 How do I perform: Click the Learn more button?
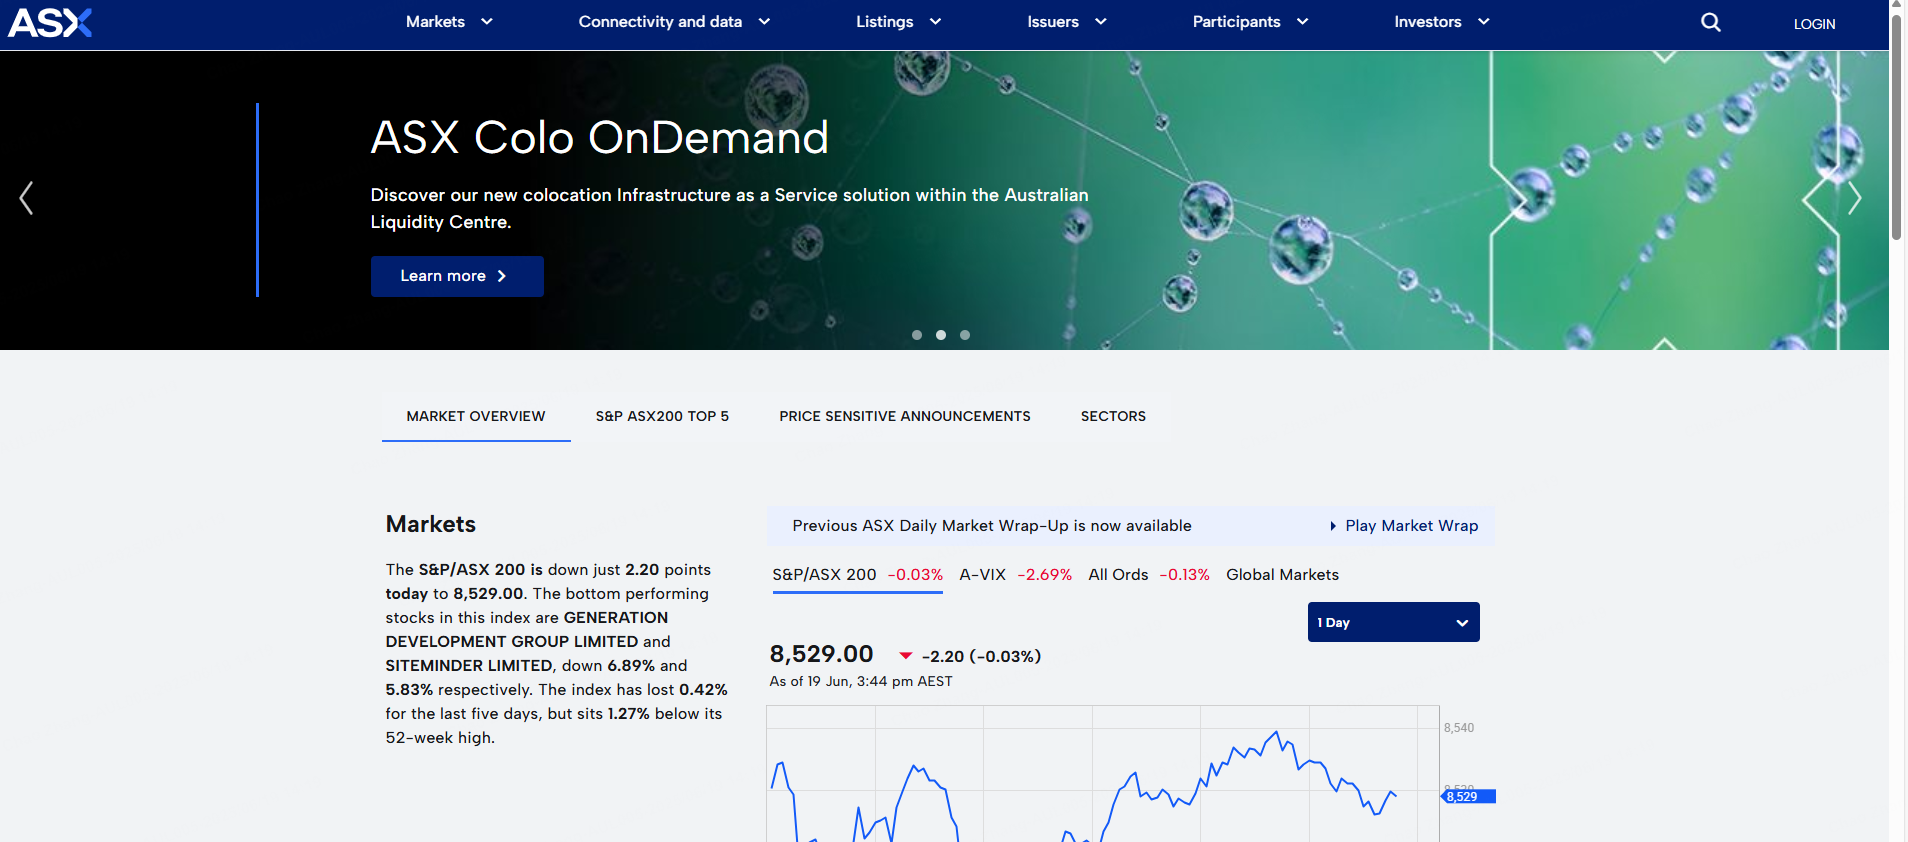point(457,276)
